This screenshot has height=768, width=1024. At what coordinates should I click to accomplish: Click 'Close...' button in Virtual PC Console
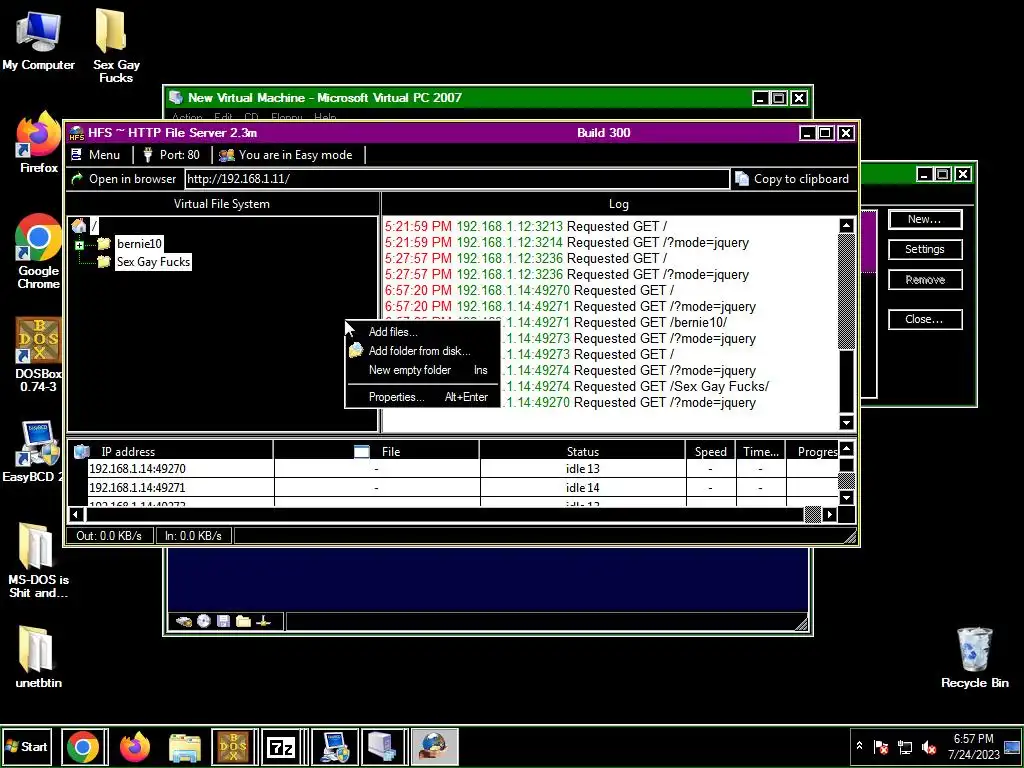[x=924, y=319]
